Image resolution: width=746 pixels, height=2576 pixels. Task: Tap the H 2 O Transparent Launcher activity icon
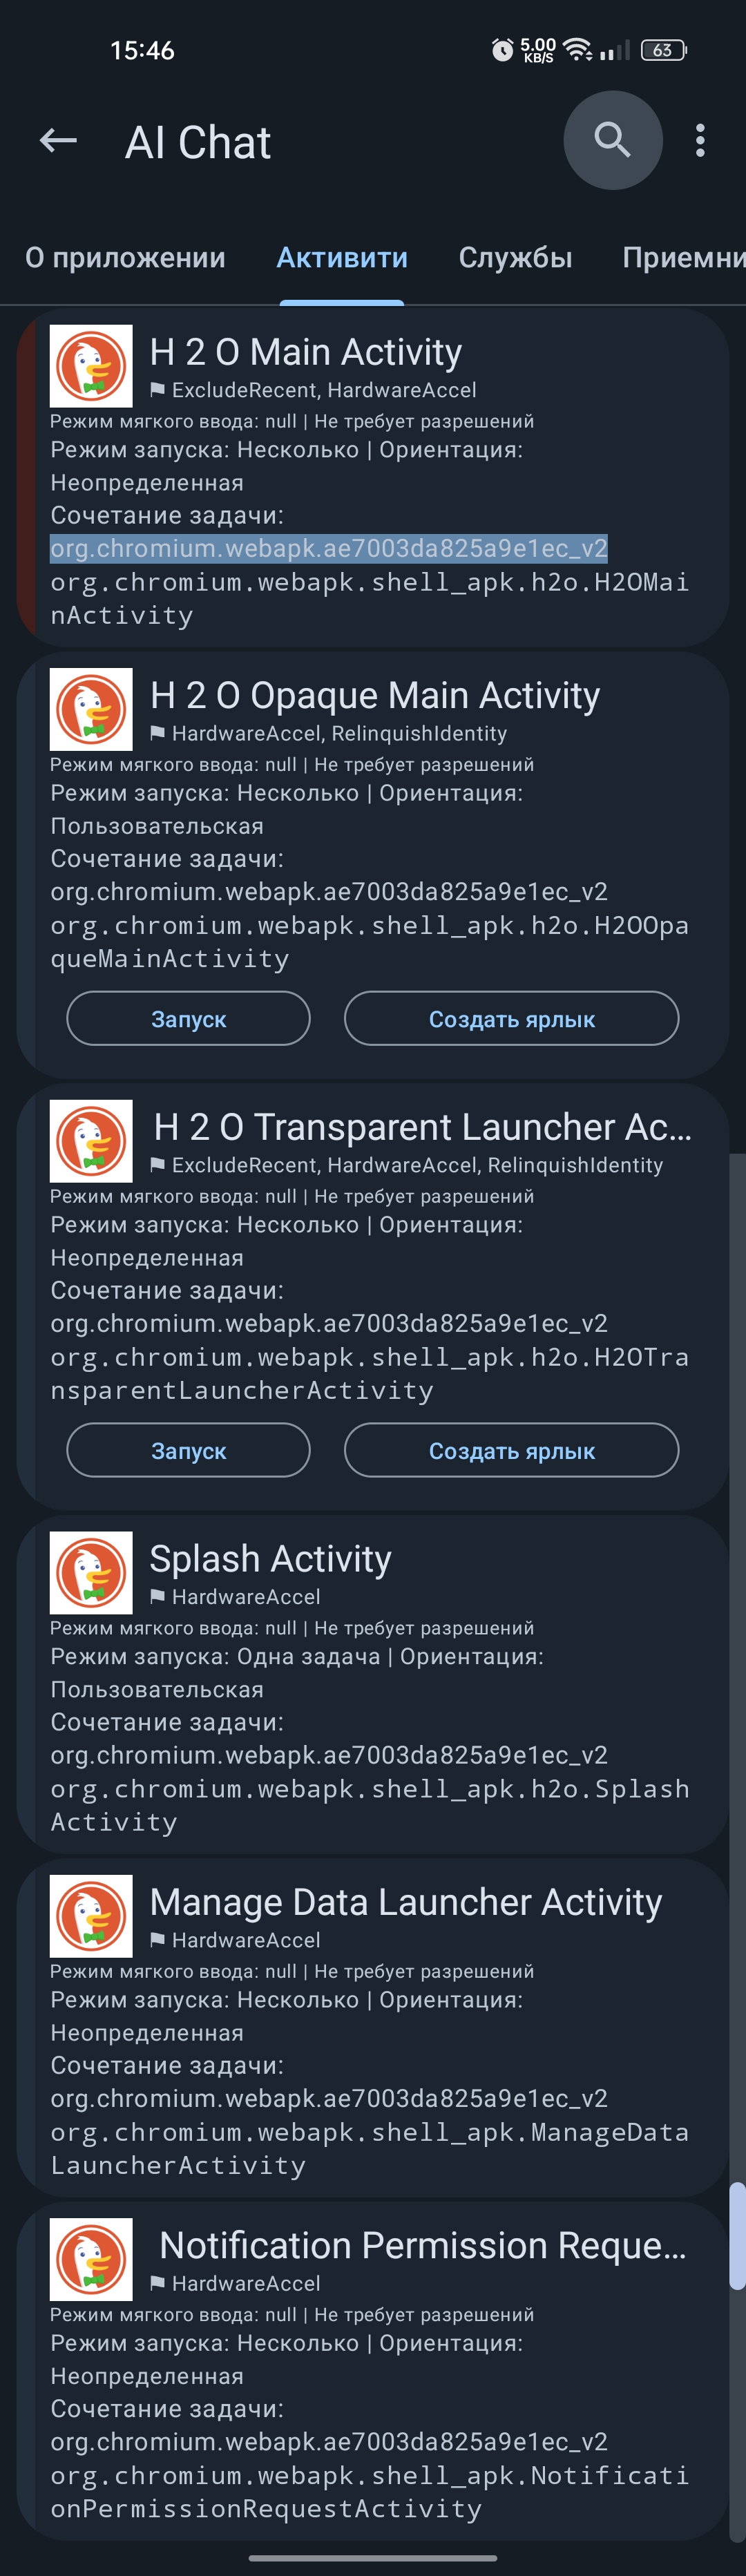[91, 1141]
